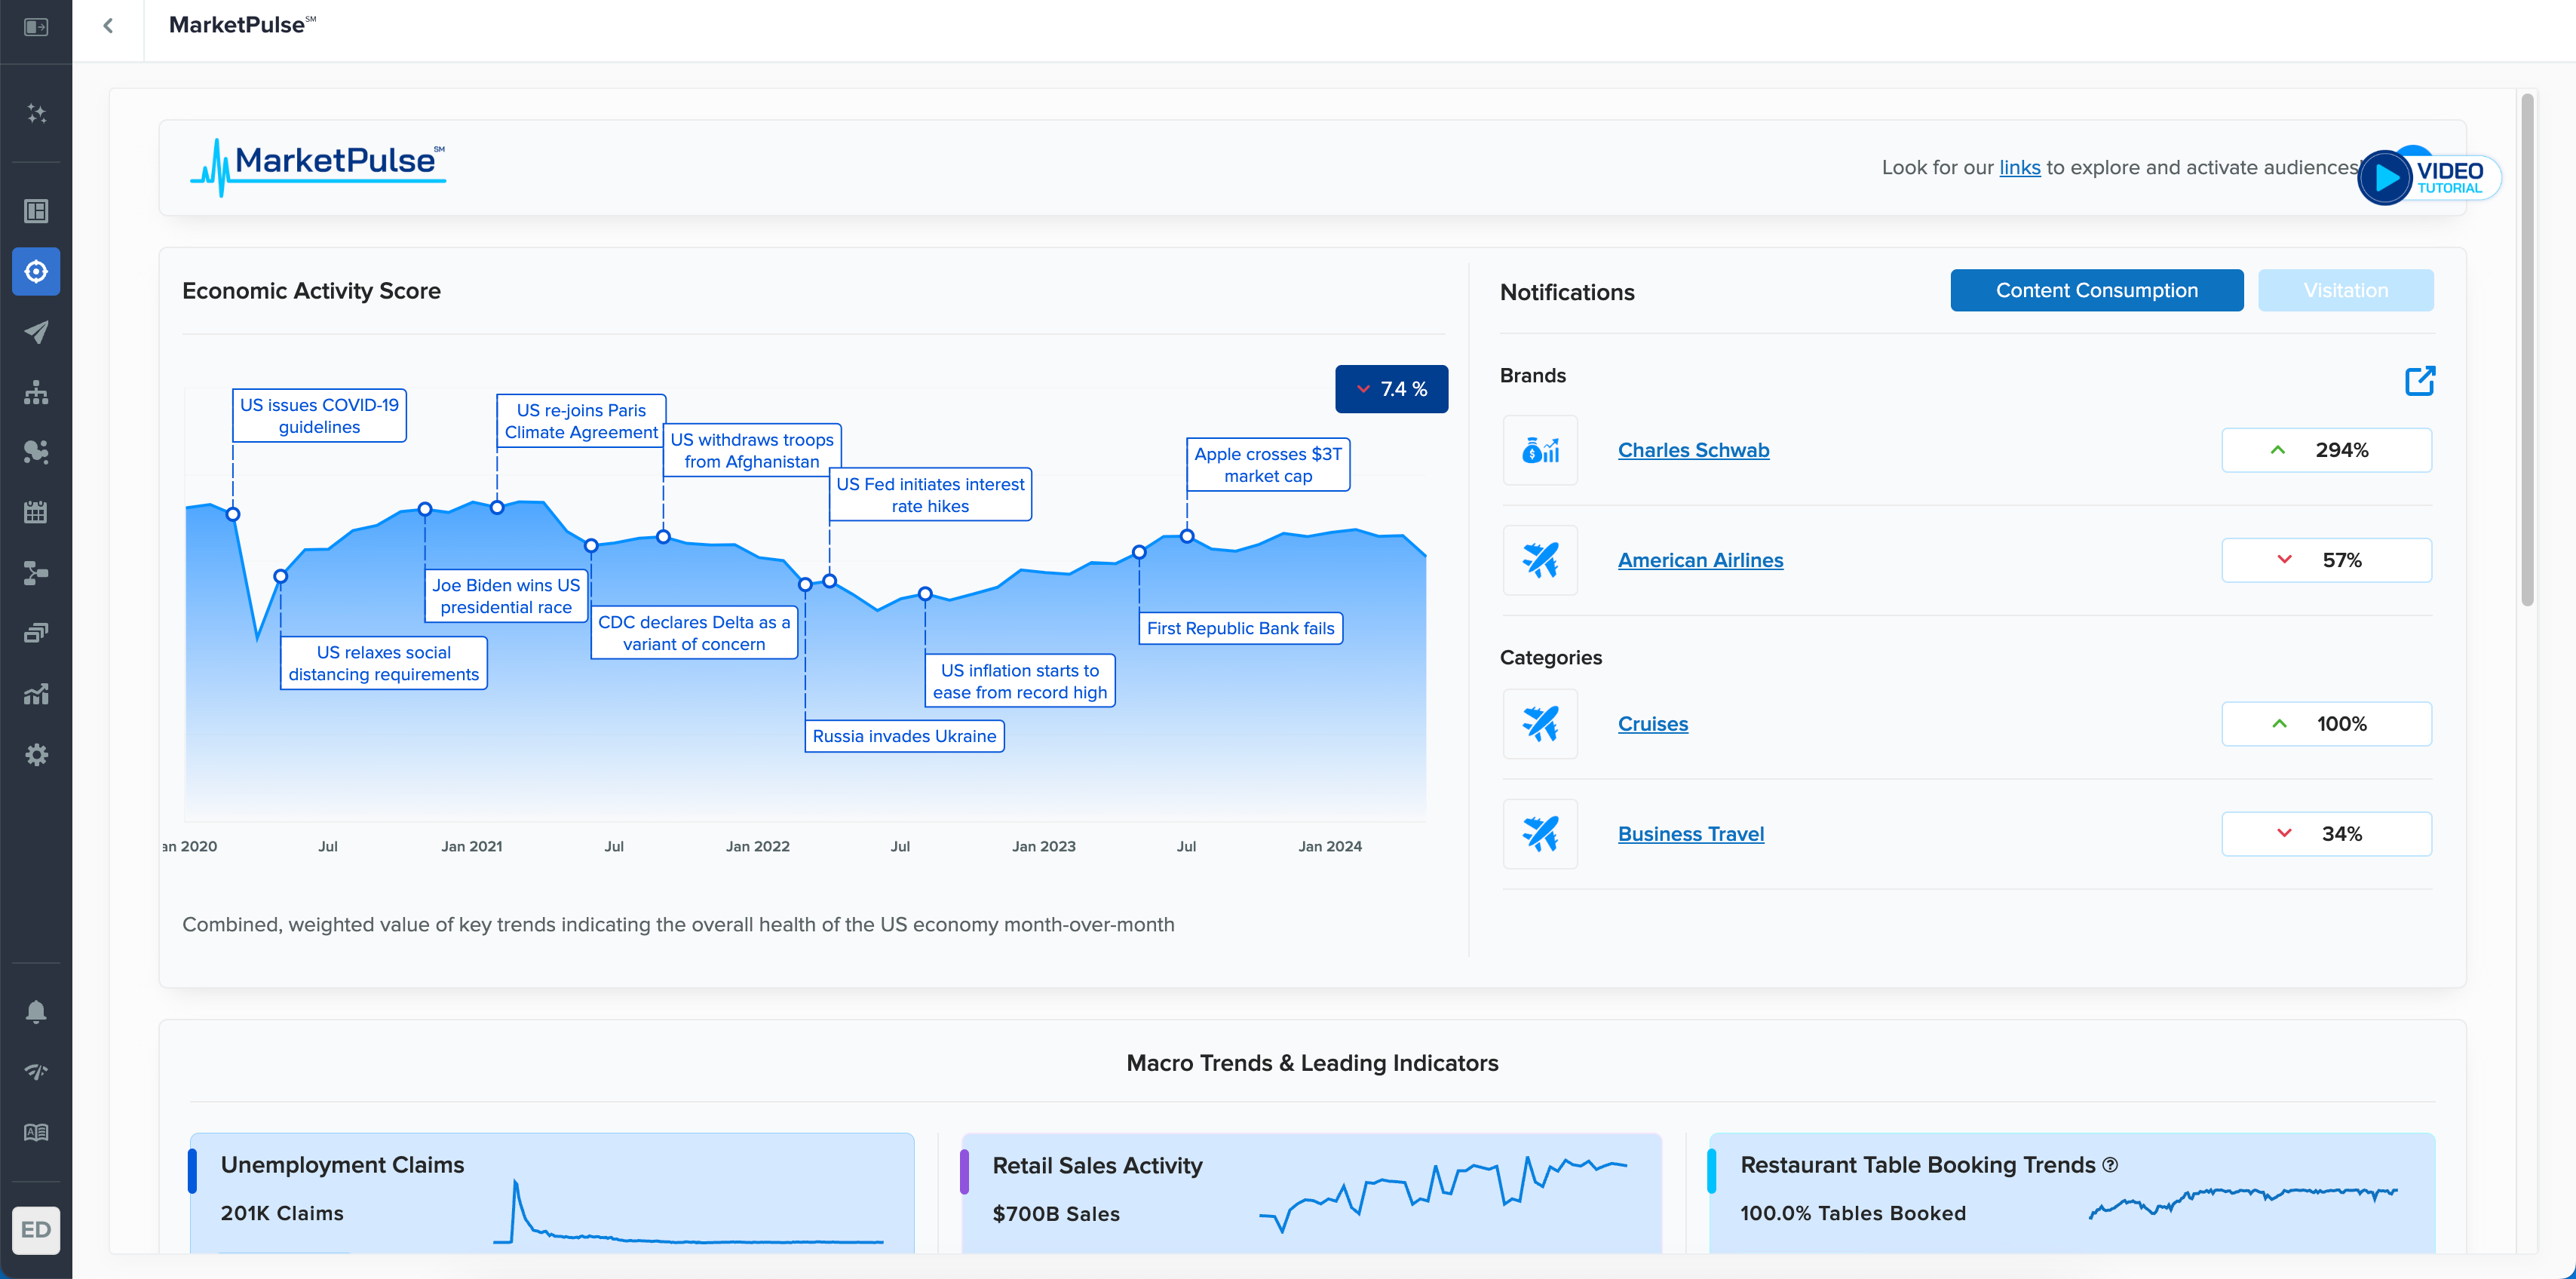The image size is (2576, 1279).
Task: Open the Charles Schwab brand link
Action: point(1693,450)
